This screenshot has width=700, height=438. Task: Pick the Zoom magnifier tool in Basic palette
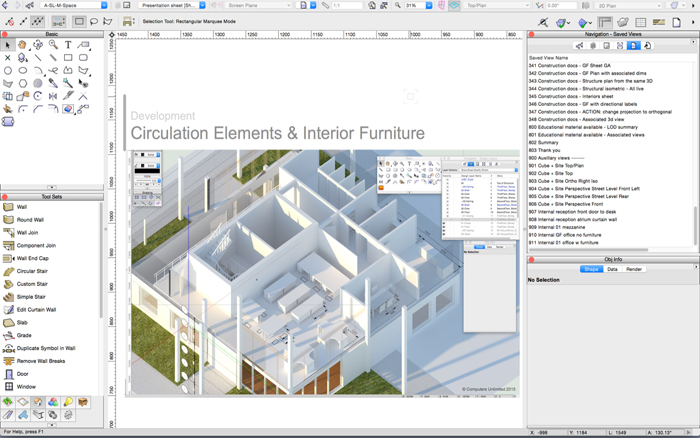[x=53, y=45]
